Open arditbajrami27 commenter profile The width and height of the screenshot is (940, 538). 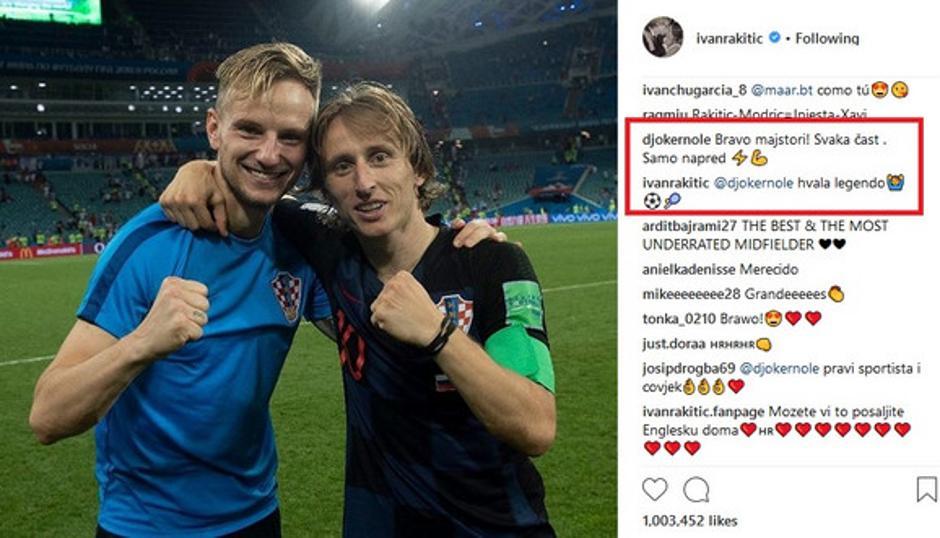(x=689, y=226)
